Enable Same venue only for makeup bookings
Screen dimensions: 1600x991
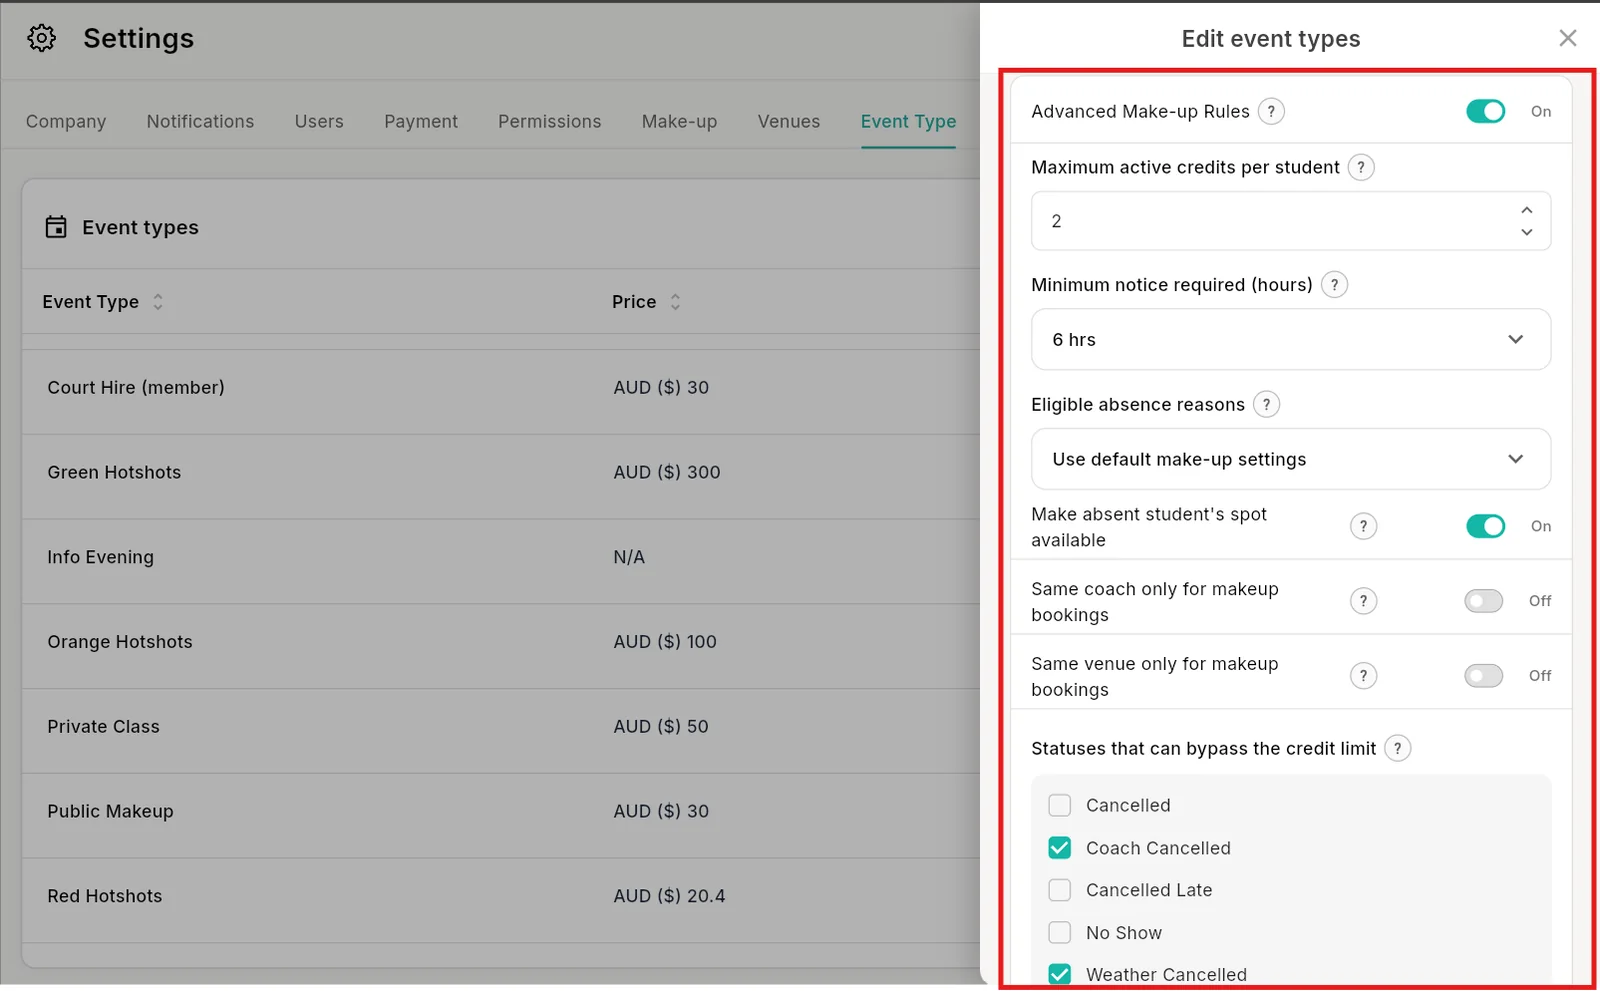pyautogui.click(x=1484, y=676)
